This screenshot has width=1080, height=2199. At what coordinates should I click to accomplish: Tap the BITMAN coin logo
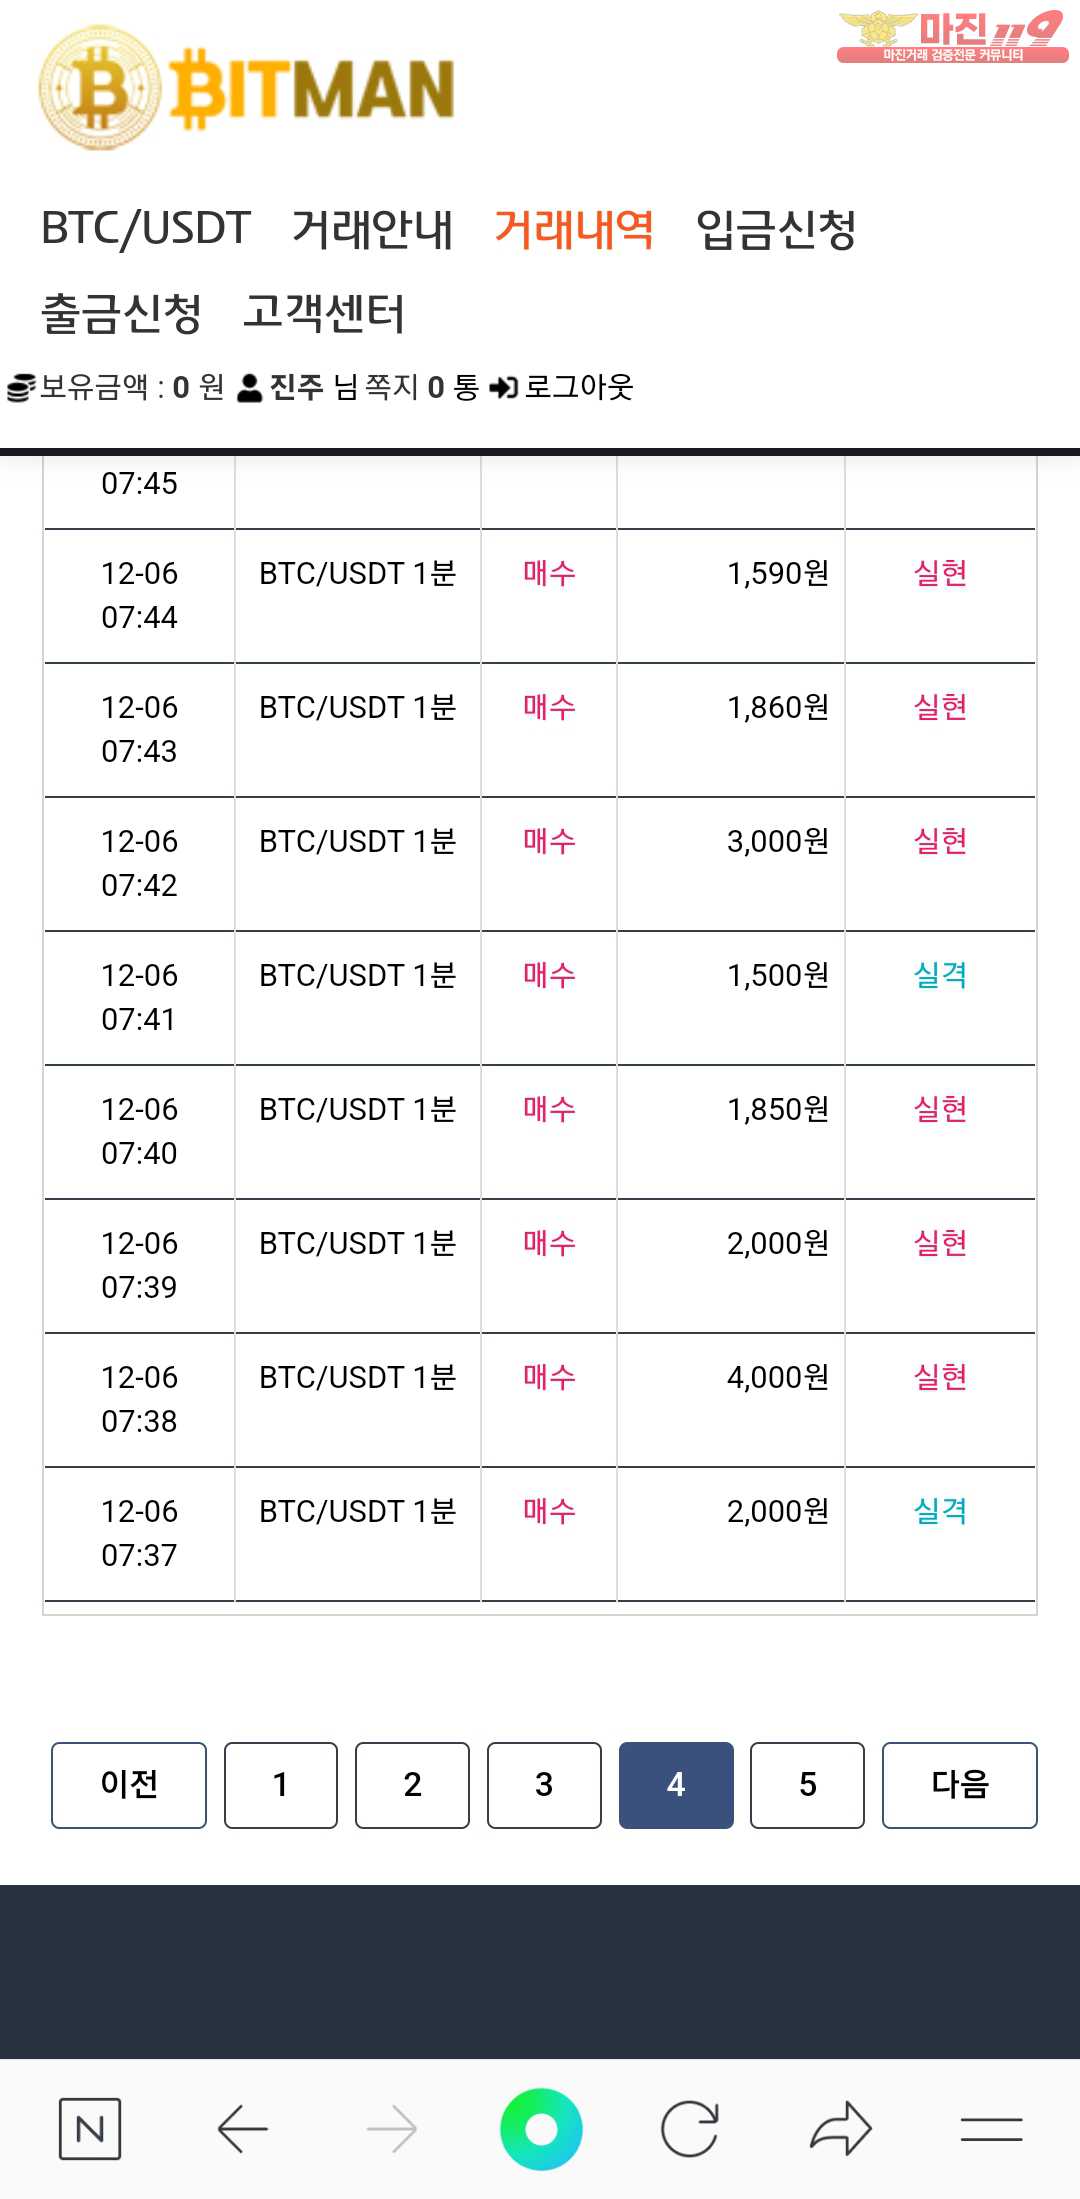[x=100, y=89]
